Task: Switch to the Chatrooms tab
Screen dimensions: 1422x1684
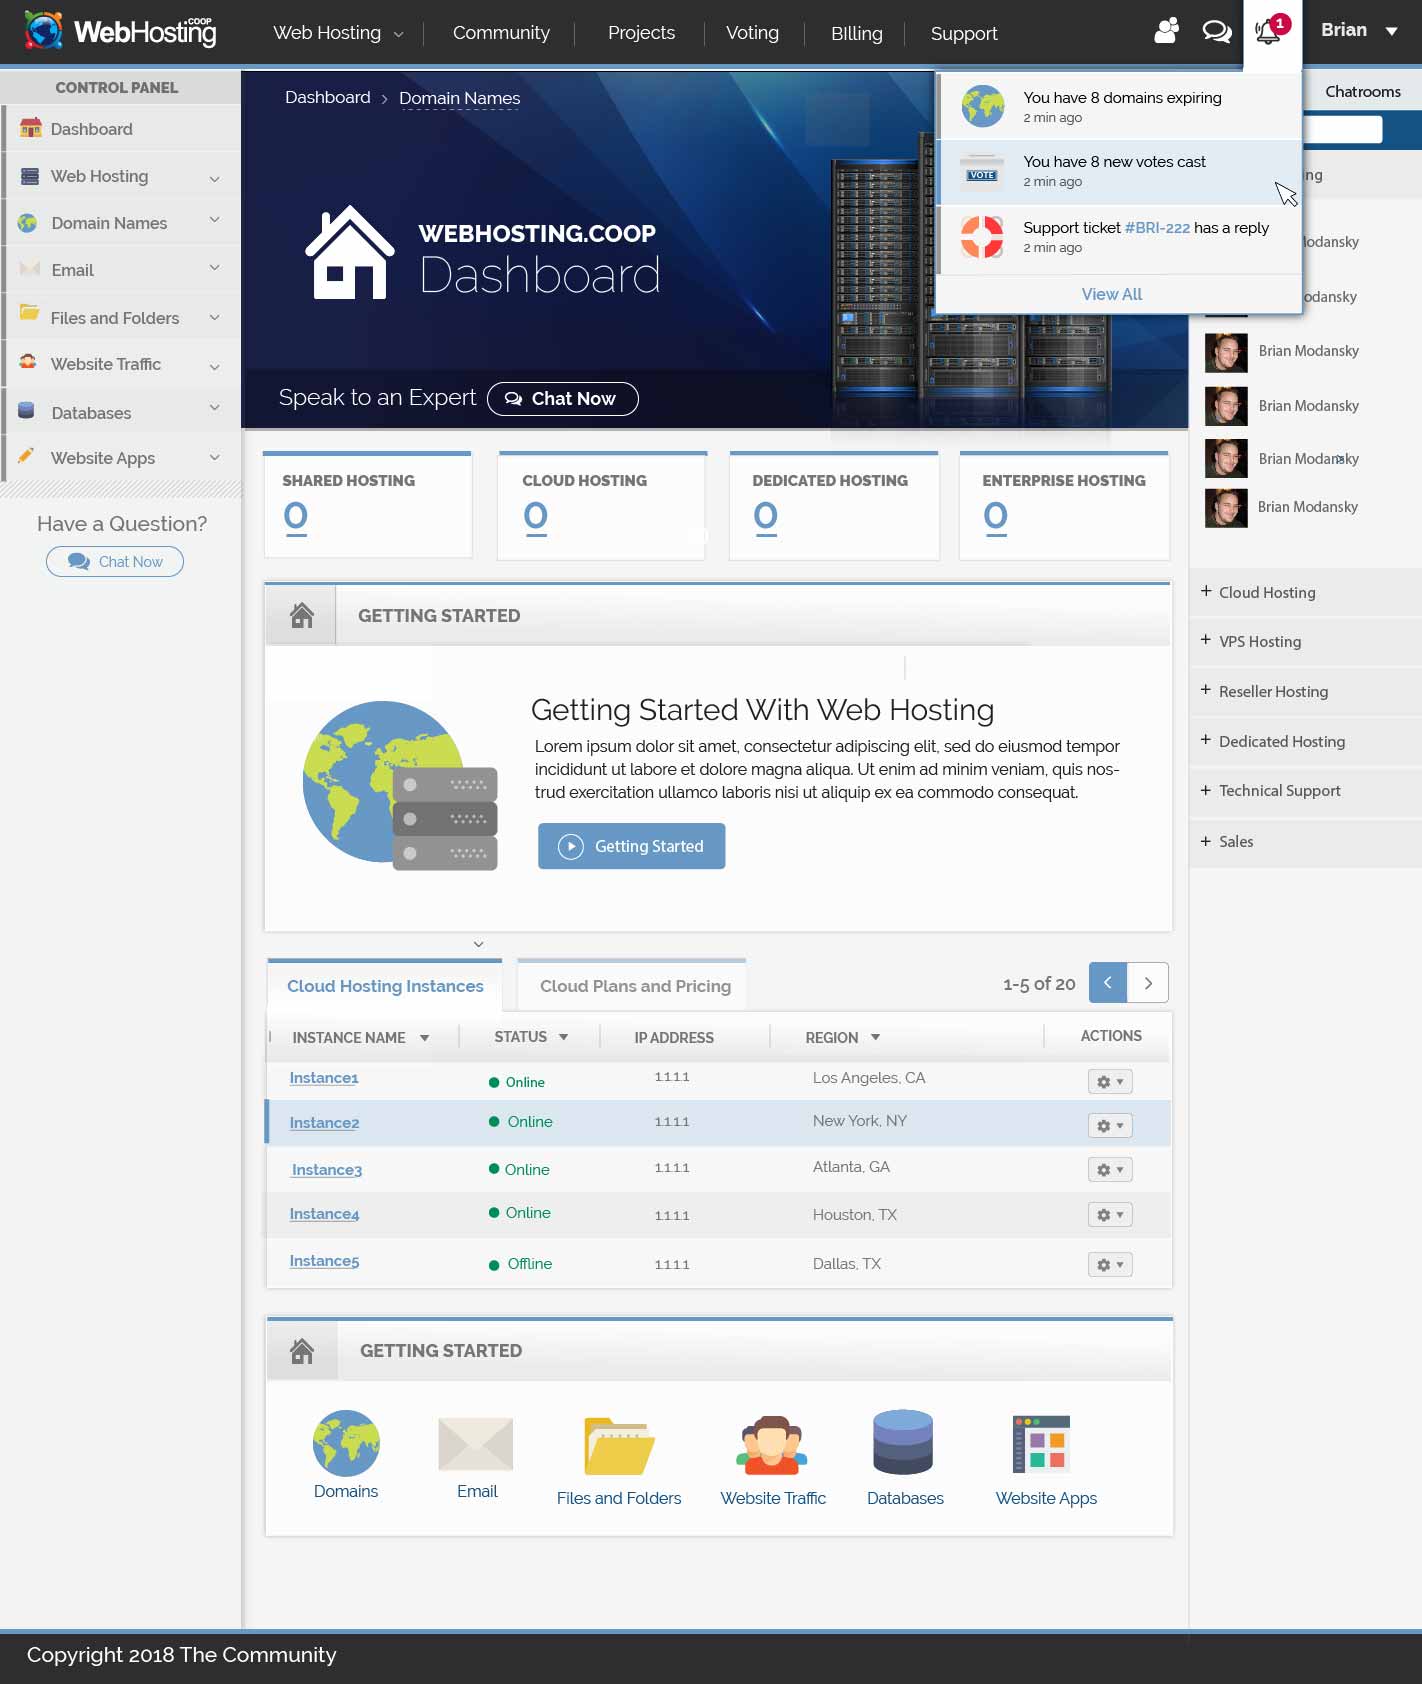Action: [1363, 91]
